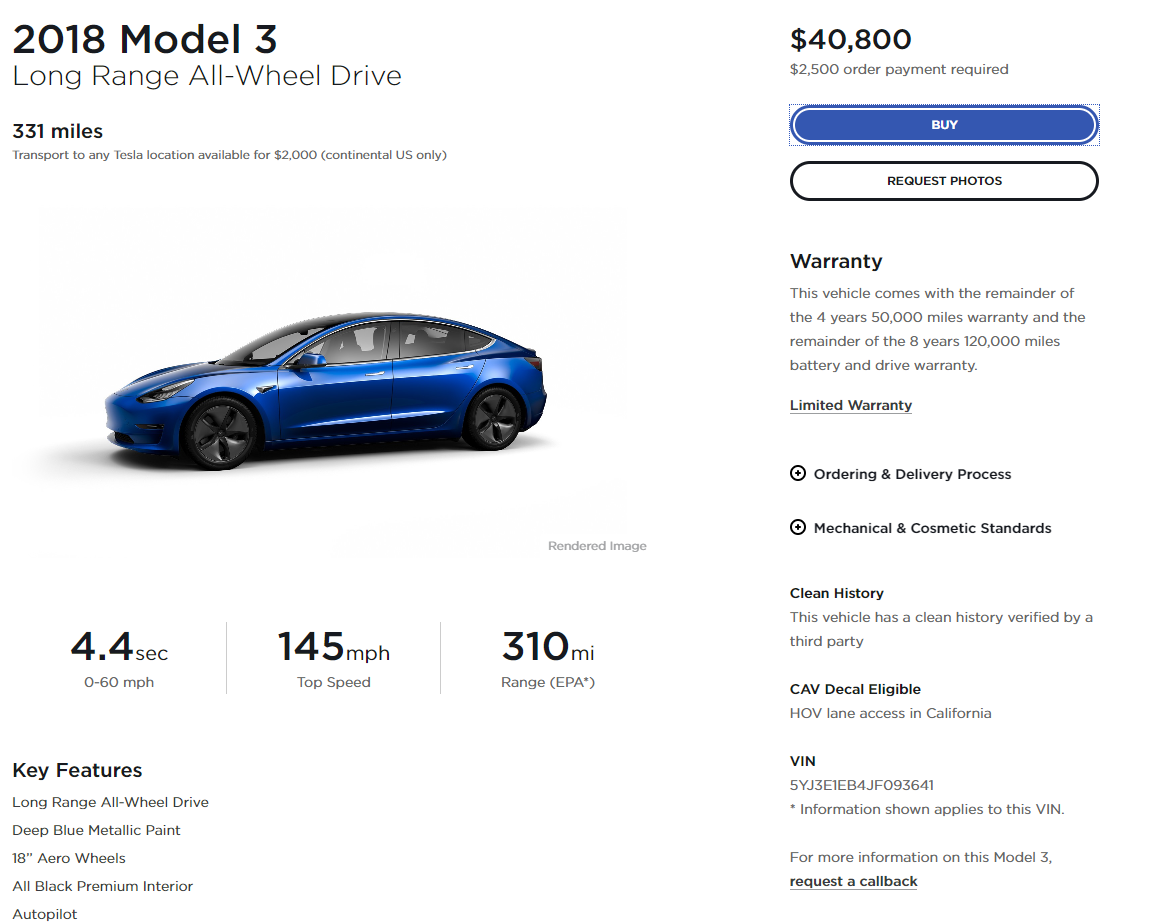Screen dimensions: 1176x924
Task: Click the Warranty heading
Action: pyautogui.click(x=836, y=262)
